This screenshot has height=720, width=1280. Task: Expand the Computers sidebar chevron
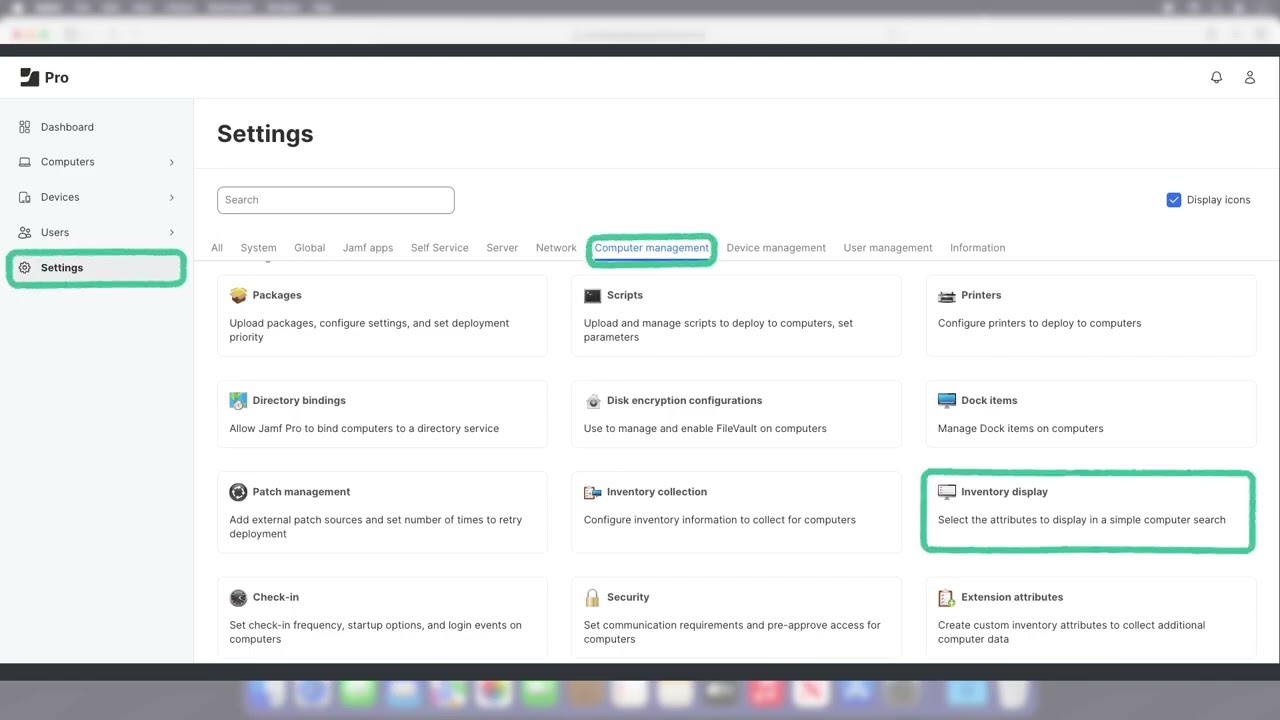click(x=171, y=162)
